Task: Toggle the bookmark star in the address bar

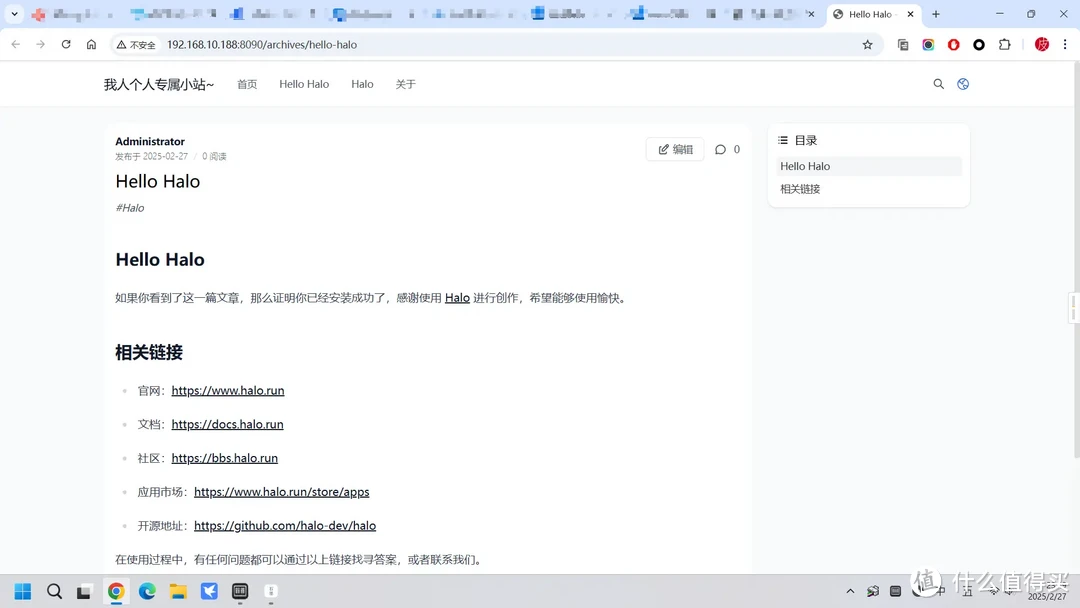Action: (867, 45)
